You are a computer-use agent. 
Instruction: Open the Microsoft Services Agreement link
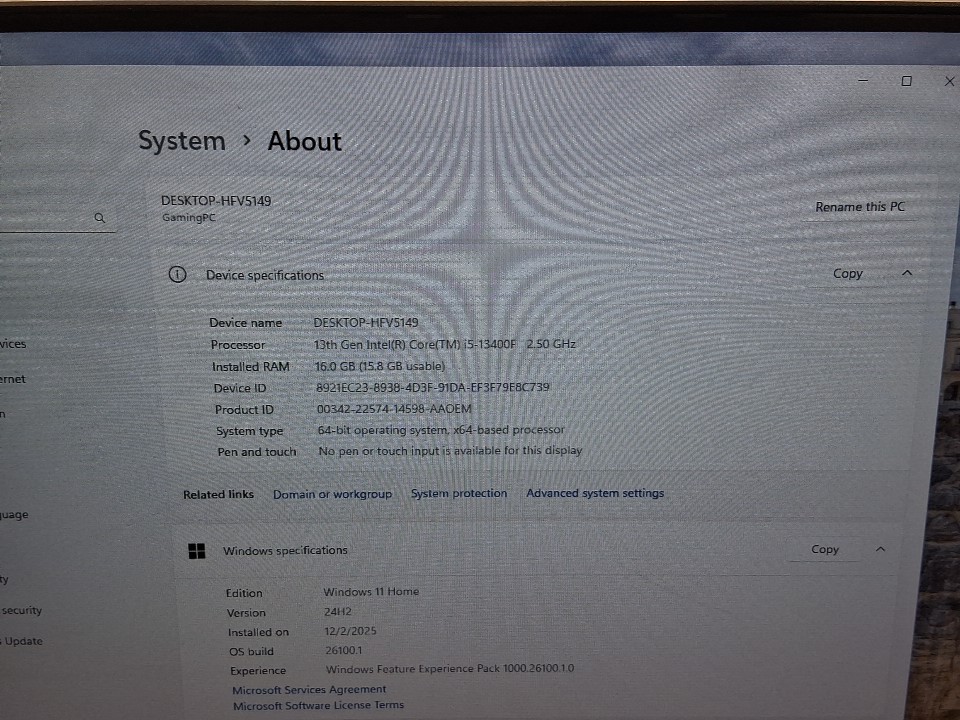309,689
